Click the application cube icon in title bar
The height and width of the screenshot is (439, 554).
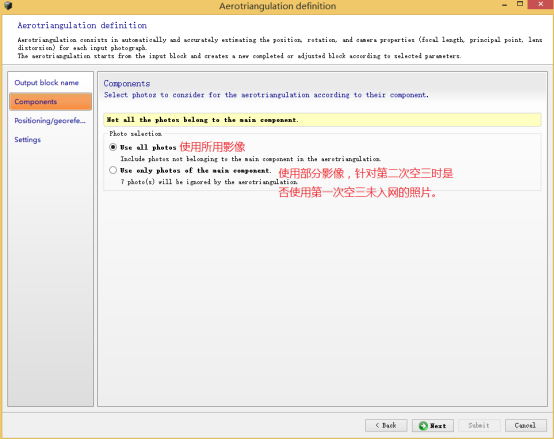(x=8, y=5)
